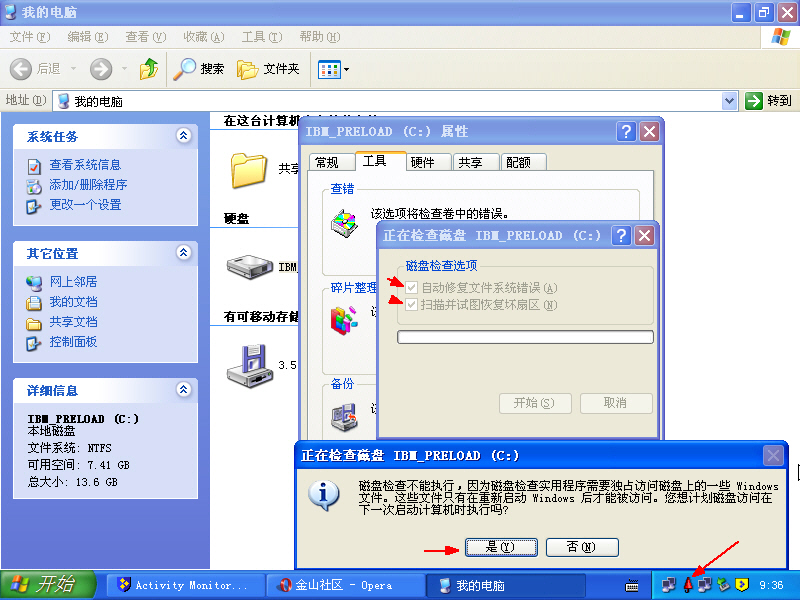Open 网上邻居 from other places
Image resolution: width=800 pixels, height=600 pixels.
tap(73, 282)
